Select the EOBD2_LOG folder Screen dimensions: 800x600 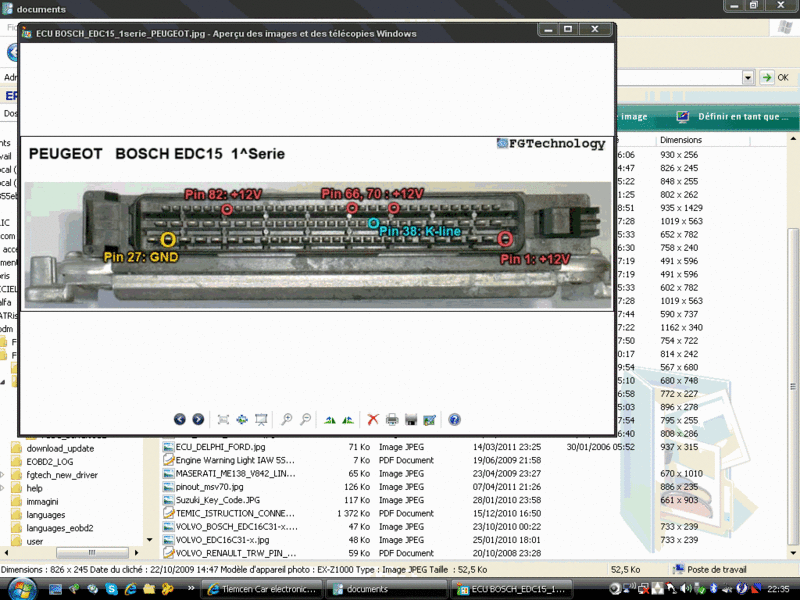(x=49, y=462)
